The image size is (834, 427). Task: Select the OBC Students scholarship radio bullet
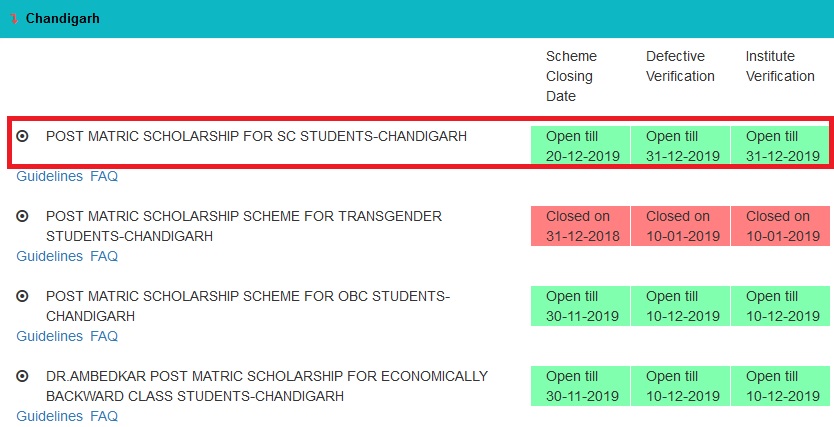pyautogui.click(x=22, y=296)
